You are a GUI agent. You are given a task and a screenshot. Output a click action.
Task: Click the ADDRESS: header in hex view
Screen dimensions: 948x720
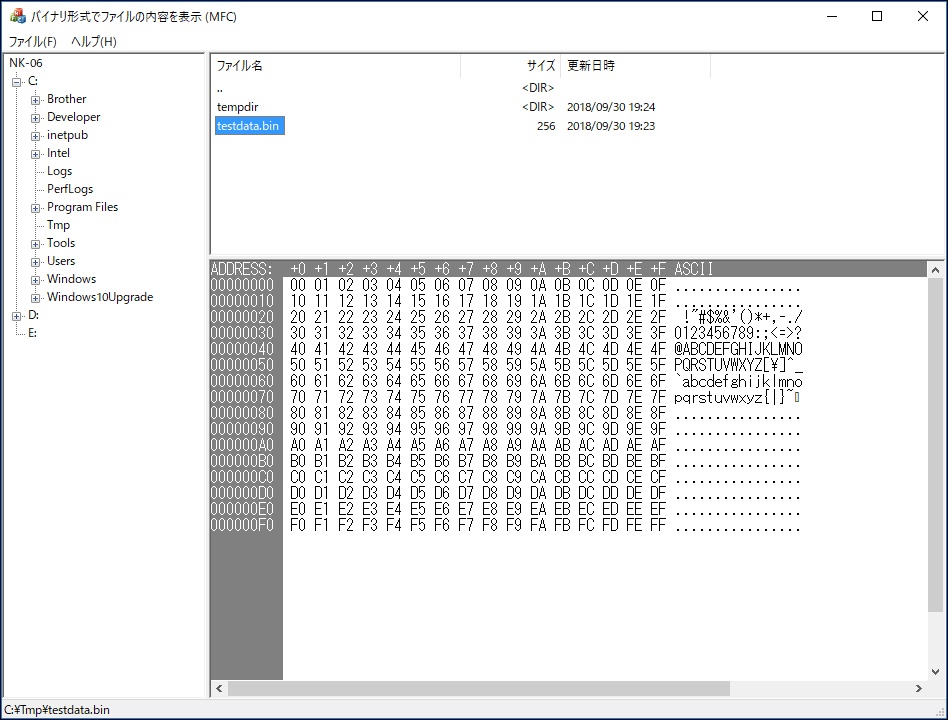click(242, 269)
